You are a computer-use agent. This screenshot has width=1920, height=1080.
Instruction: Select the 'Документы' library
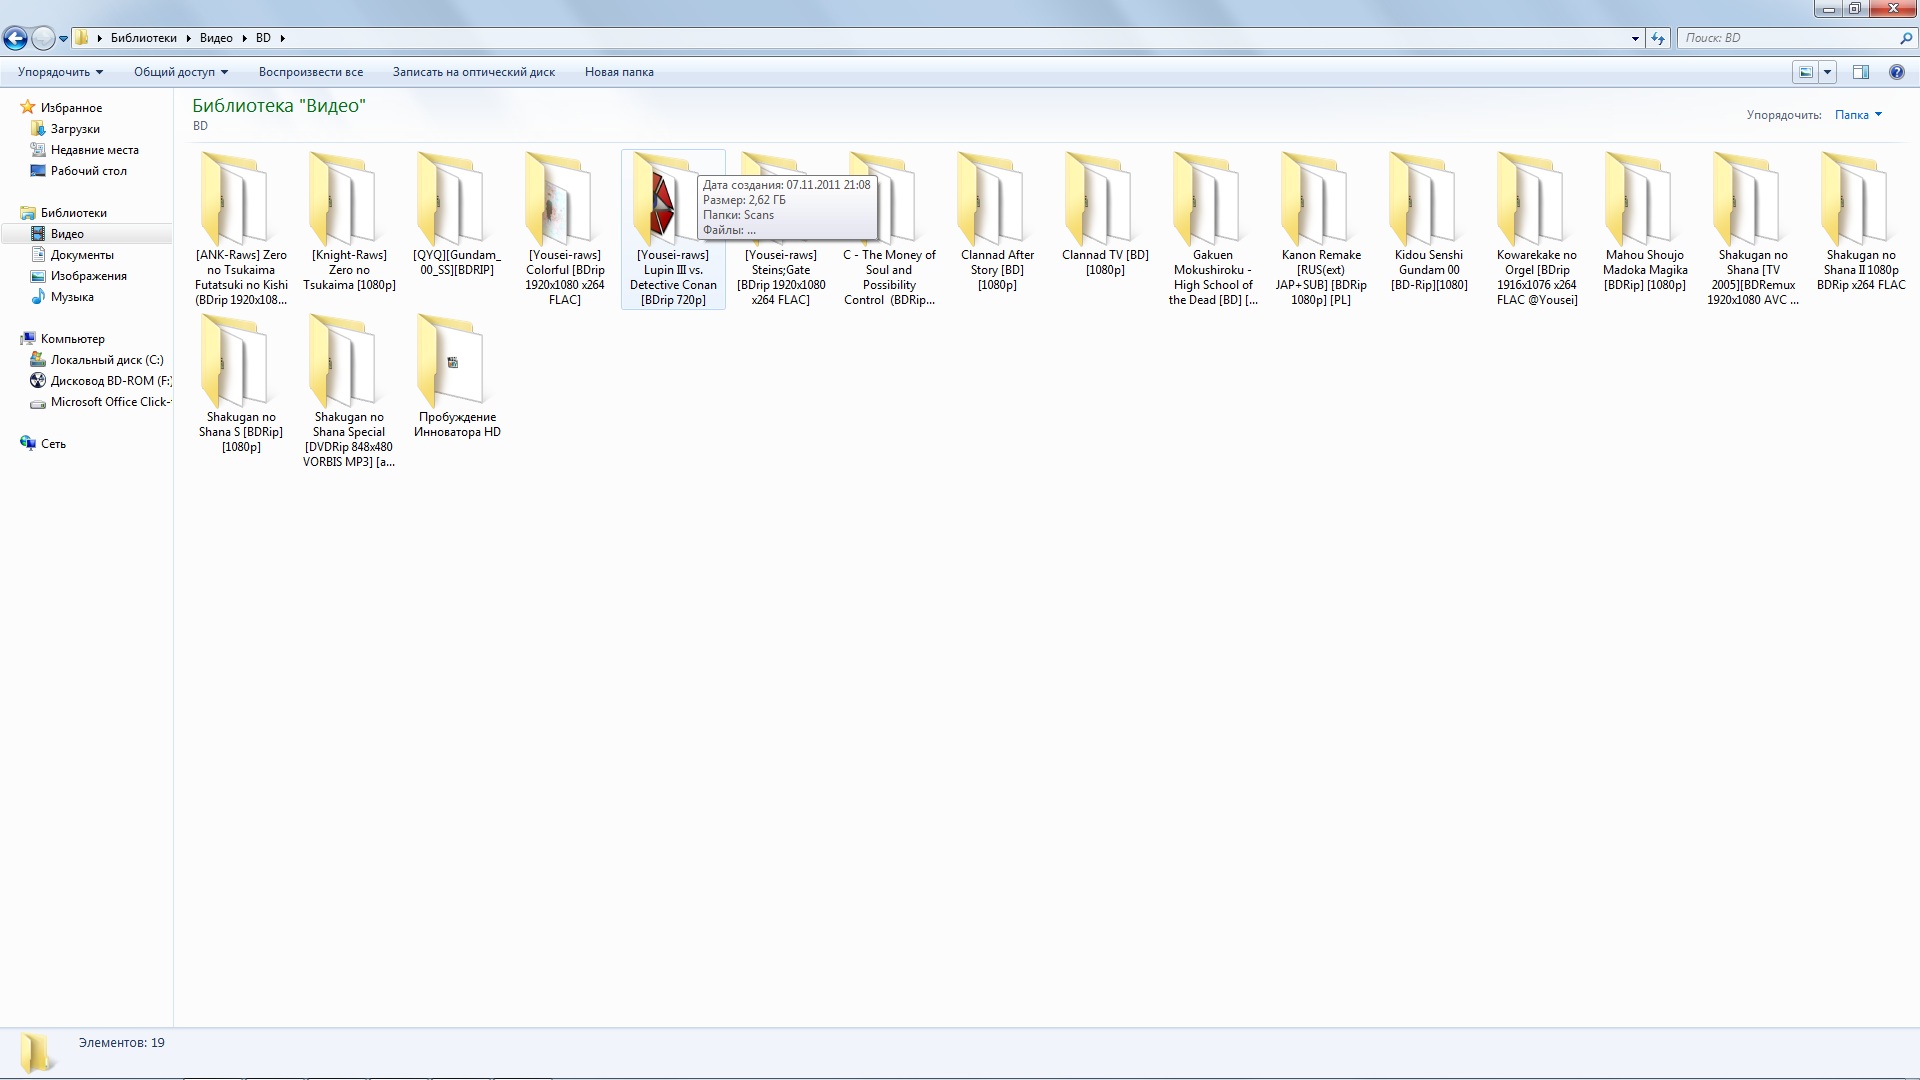tap(82, 255)
